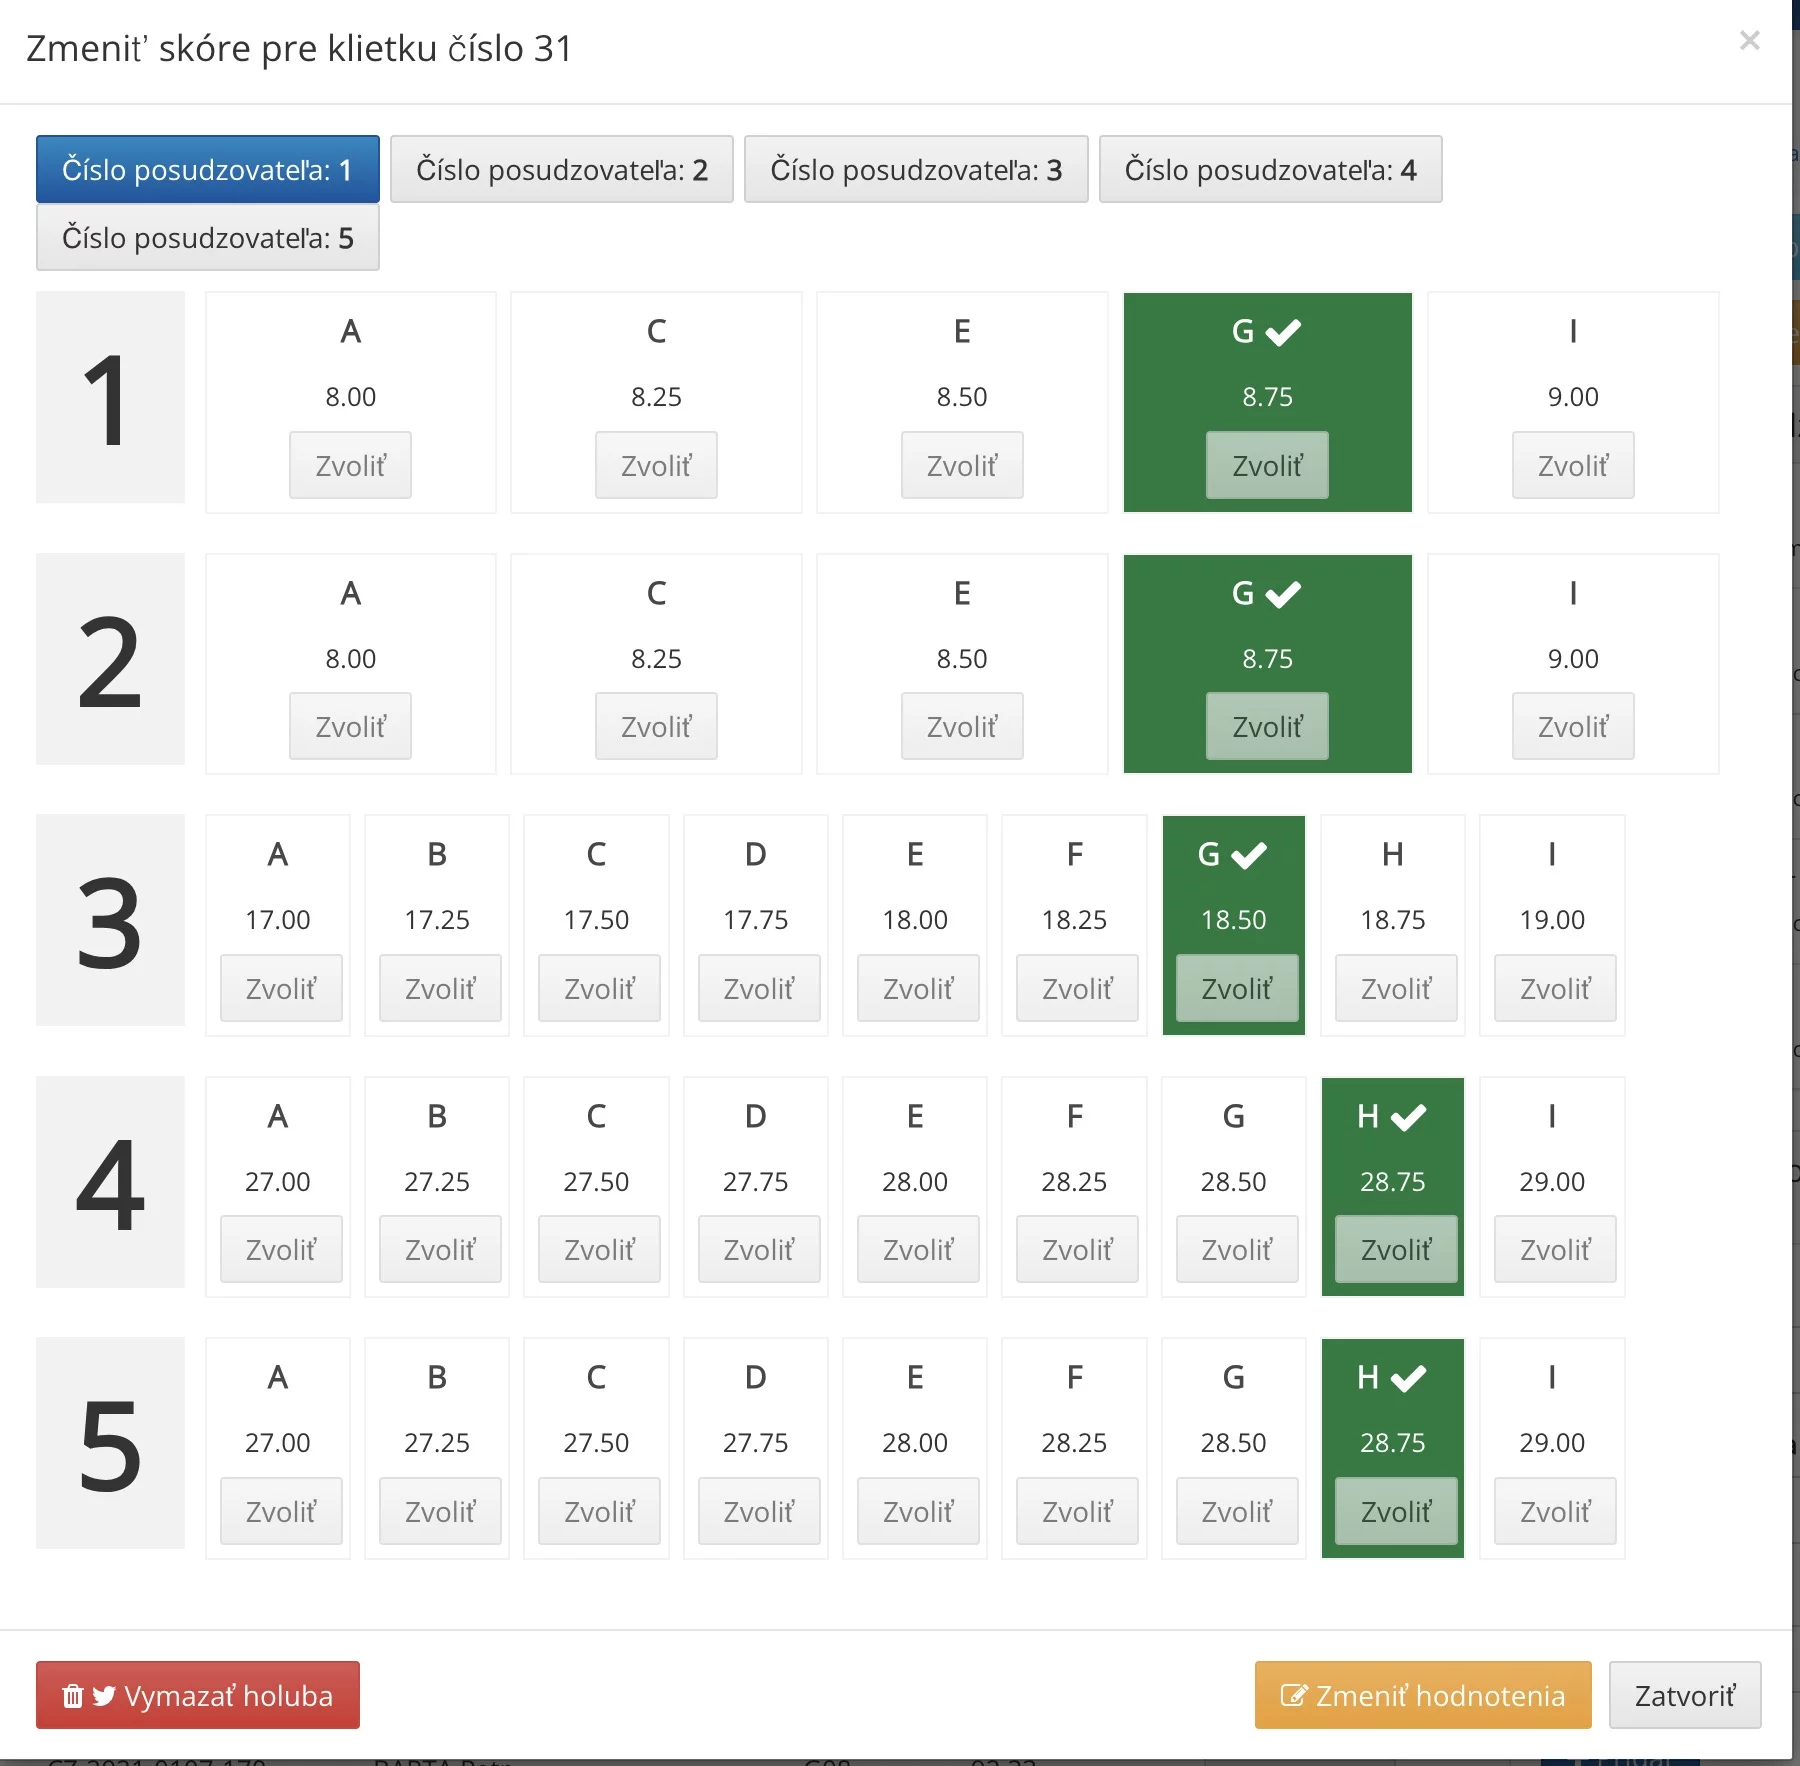
Task: Click checkmark icon on row 2 G tile
Action: (1284, 594)
